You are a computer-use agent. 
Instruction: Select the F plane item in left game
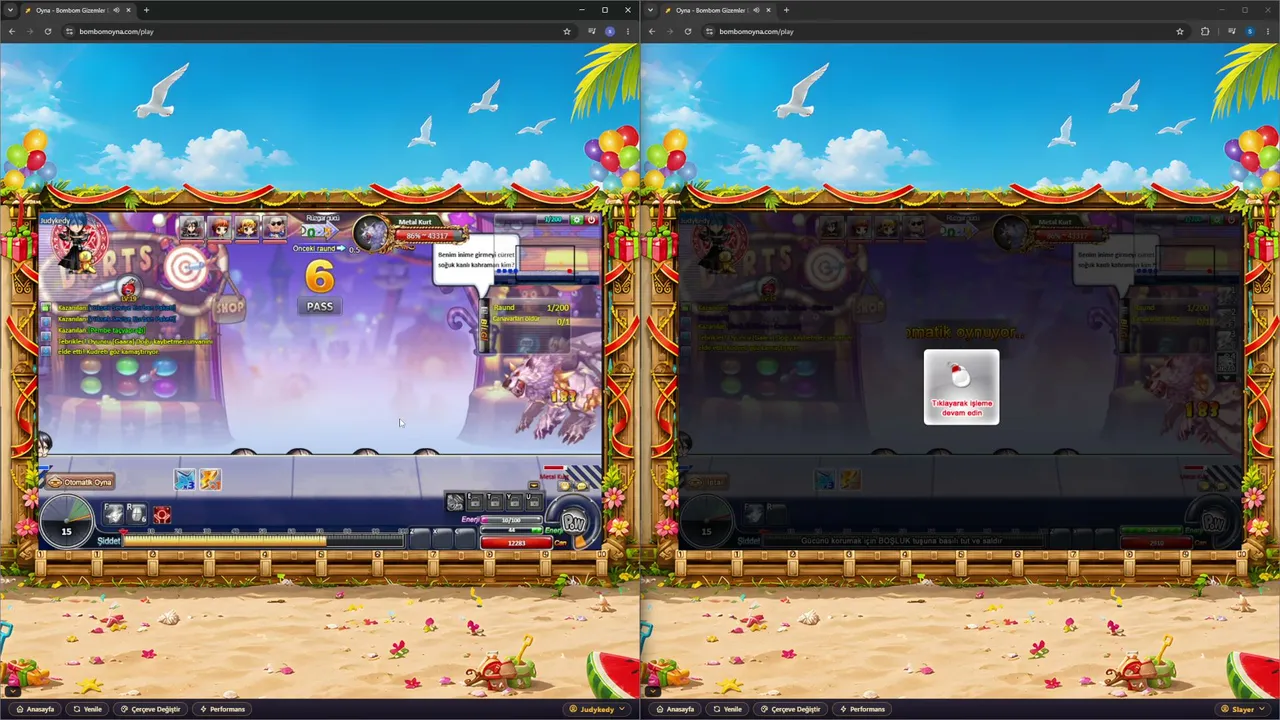click(x=114, y=514)
